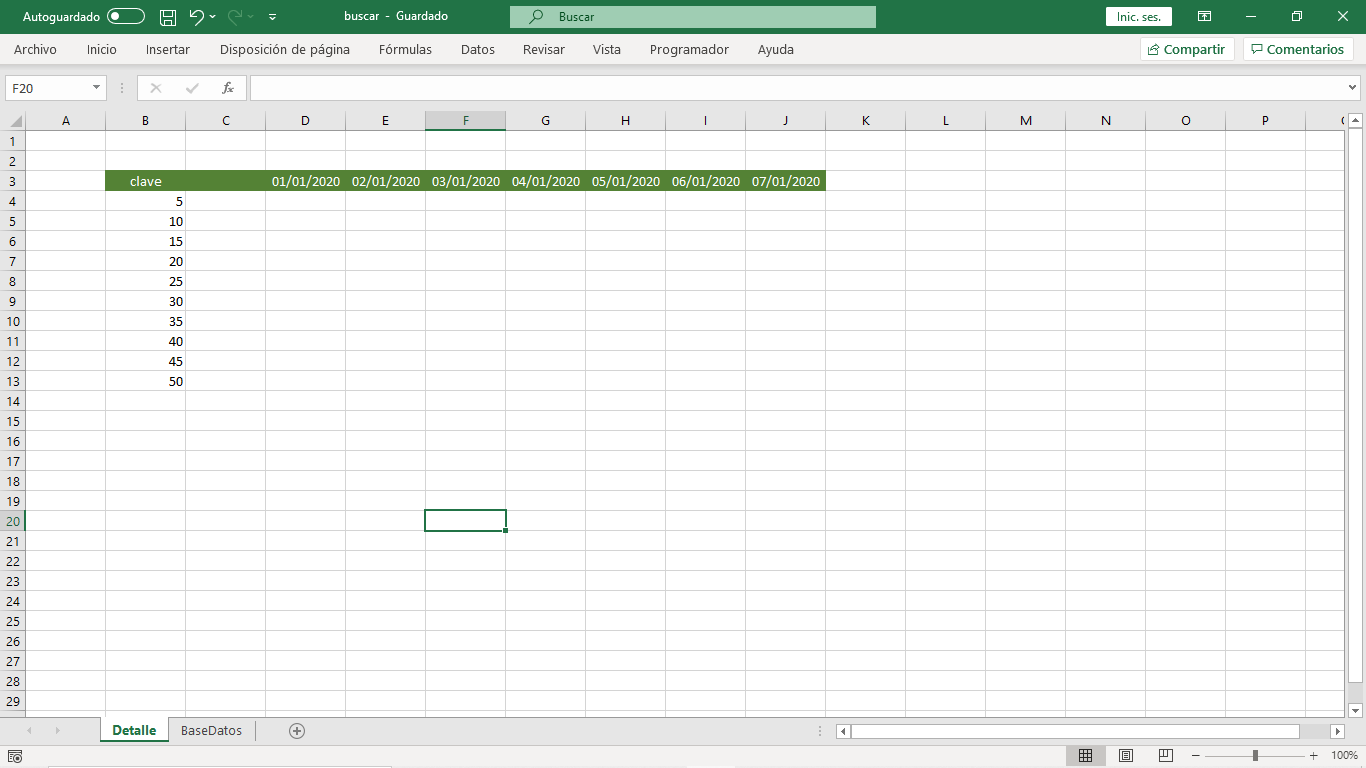The width and height of the screenshot is (1366, 768).
Task: Expand the formula bar with chevron
Action: (x=1353, y=88)
